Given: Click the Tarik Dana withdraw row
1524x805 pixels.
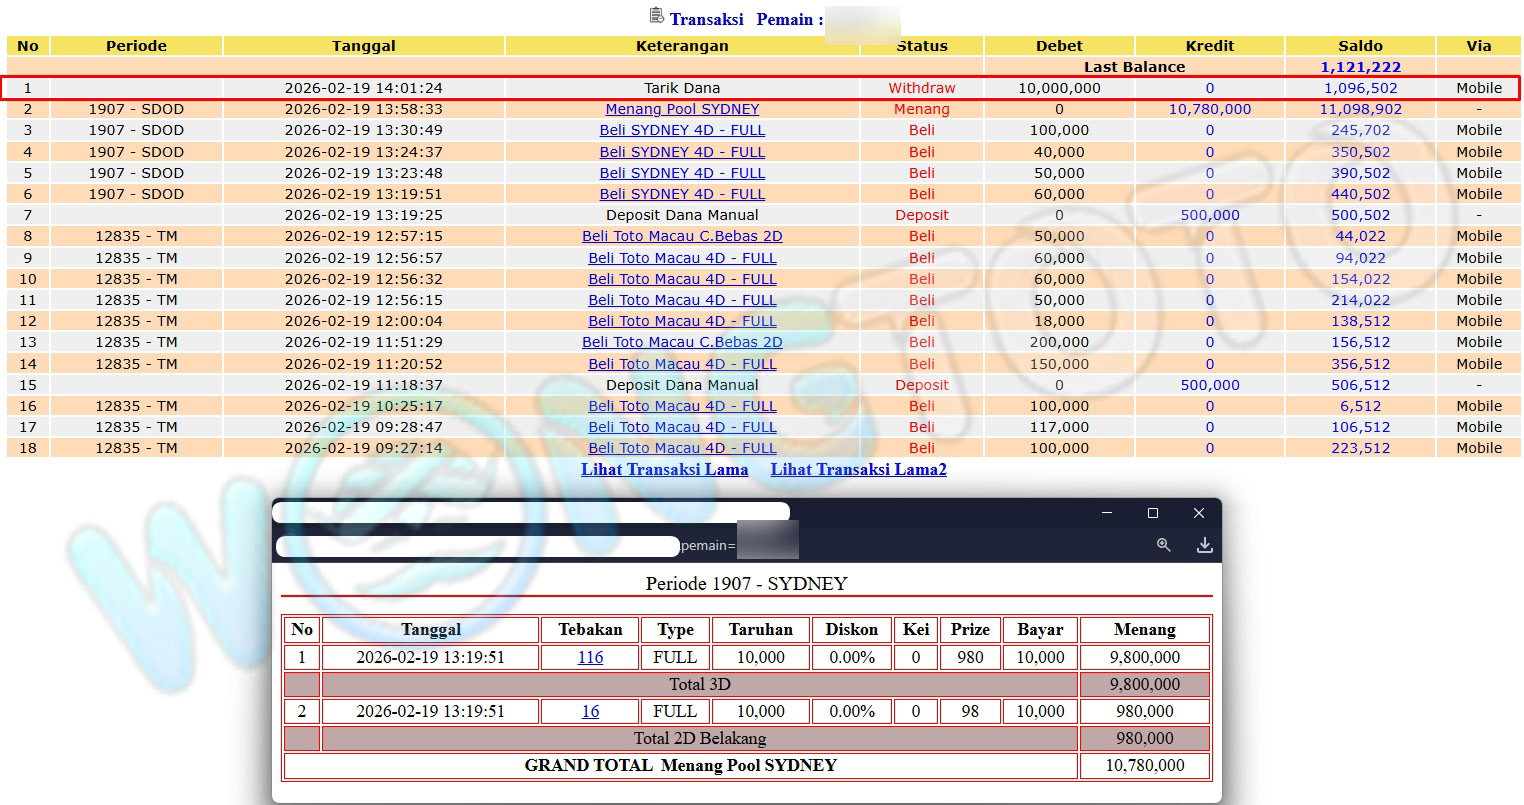Looking at the screenshot, I should (x=682, y=88).
